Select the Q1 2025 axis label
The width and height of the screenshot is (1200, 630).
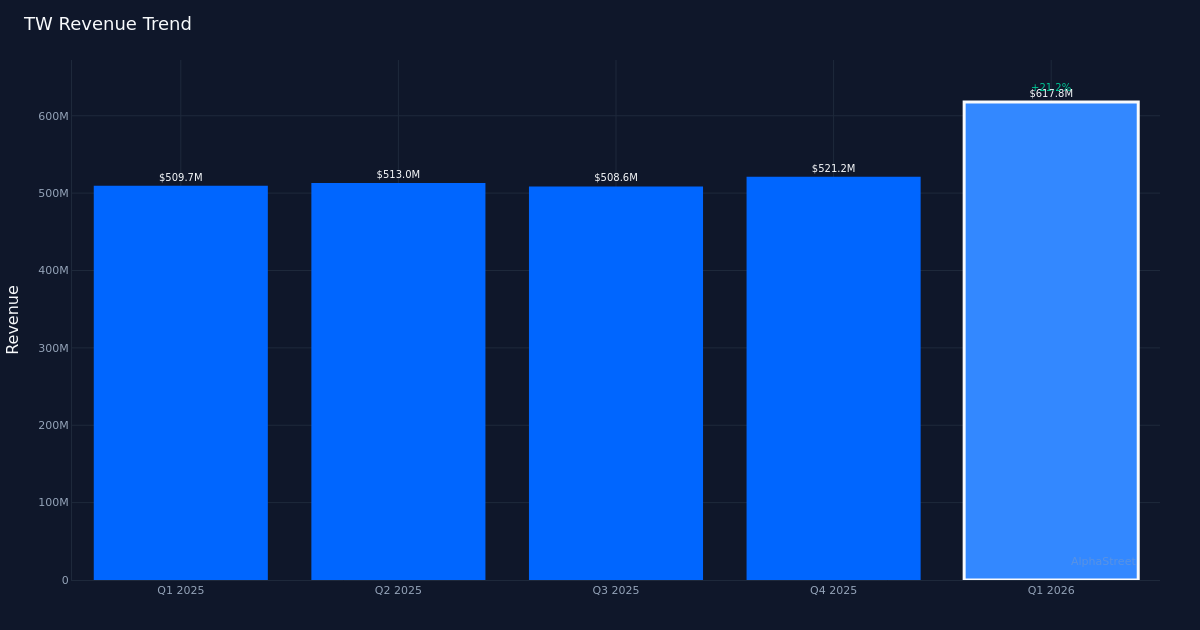tap(180, 590)
